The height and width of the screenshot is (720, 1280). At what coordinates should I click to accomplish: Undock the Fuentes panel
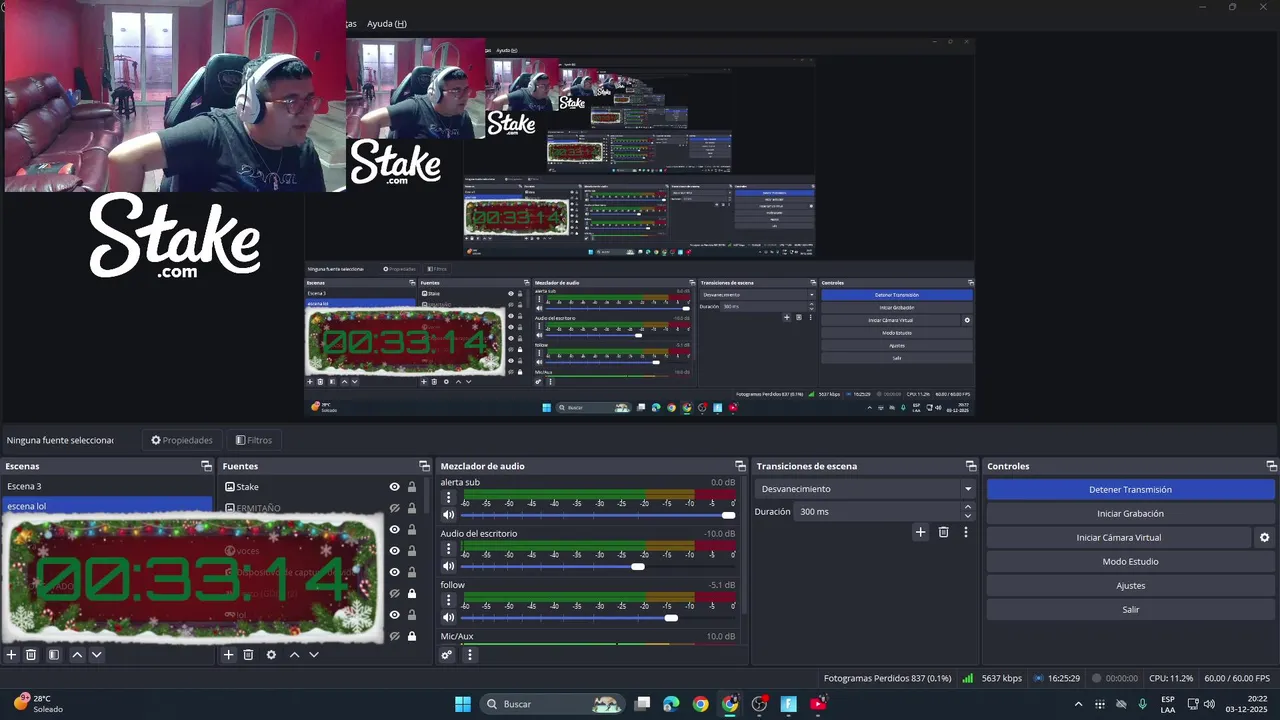click(x=424, y=466)
